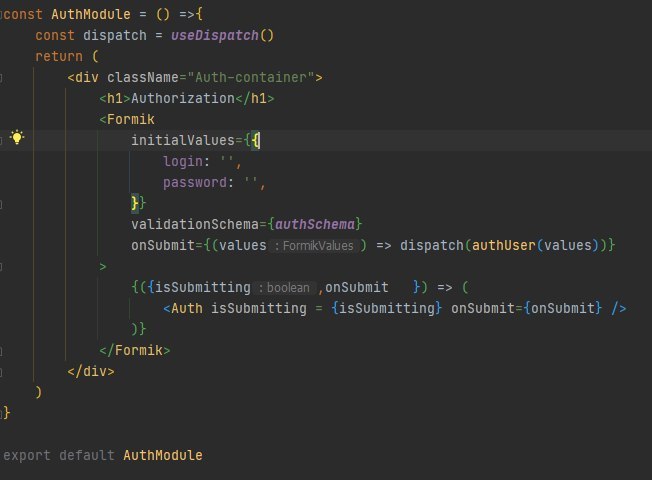Click the FormikValues inlay type hint
The width and height of the screenshot is (652, 480).
click(x=314, y=246)
